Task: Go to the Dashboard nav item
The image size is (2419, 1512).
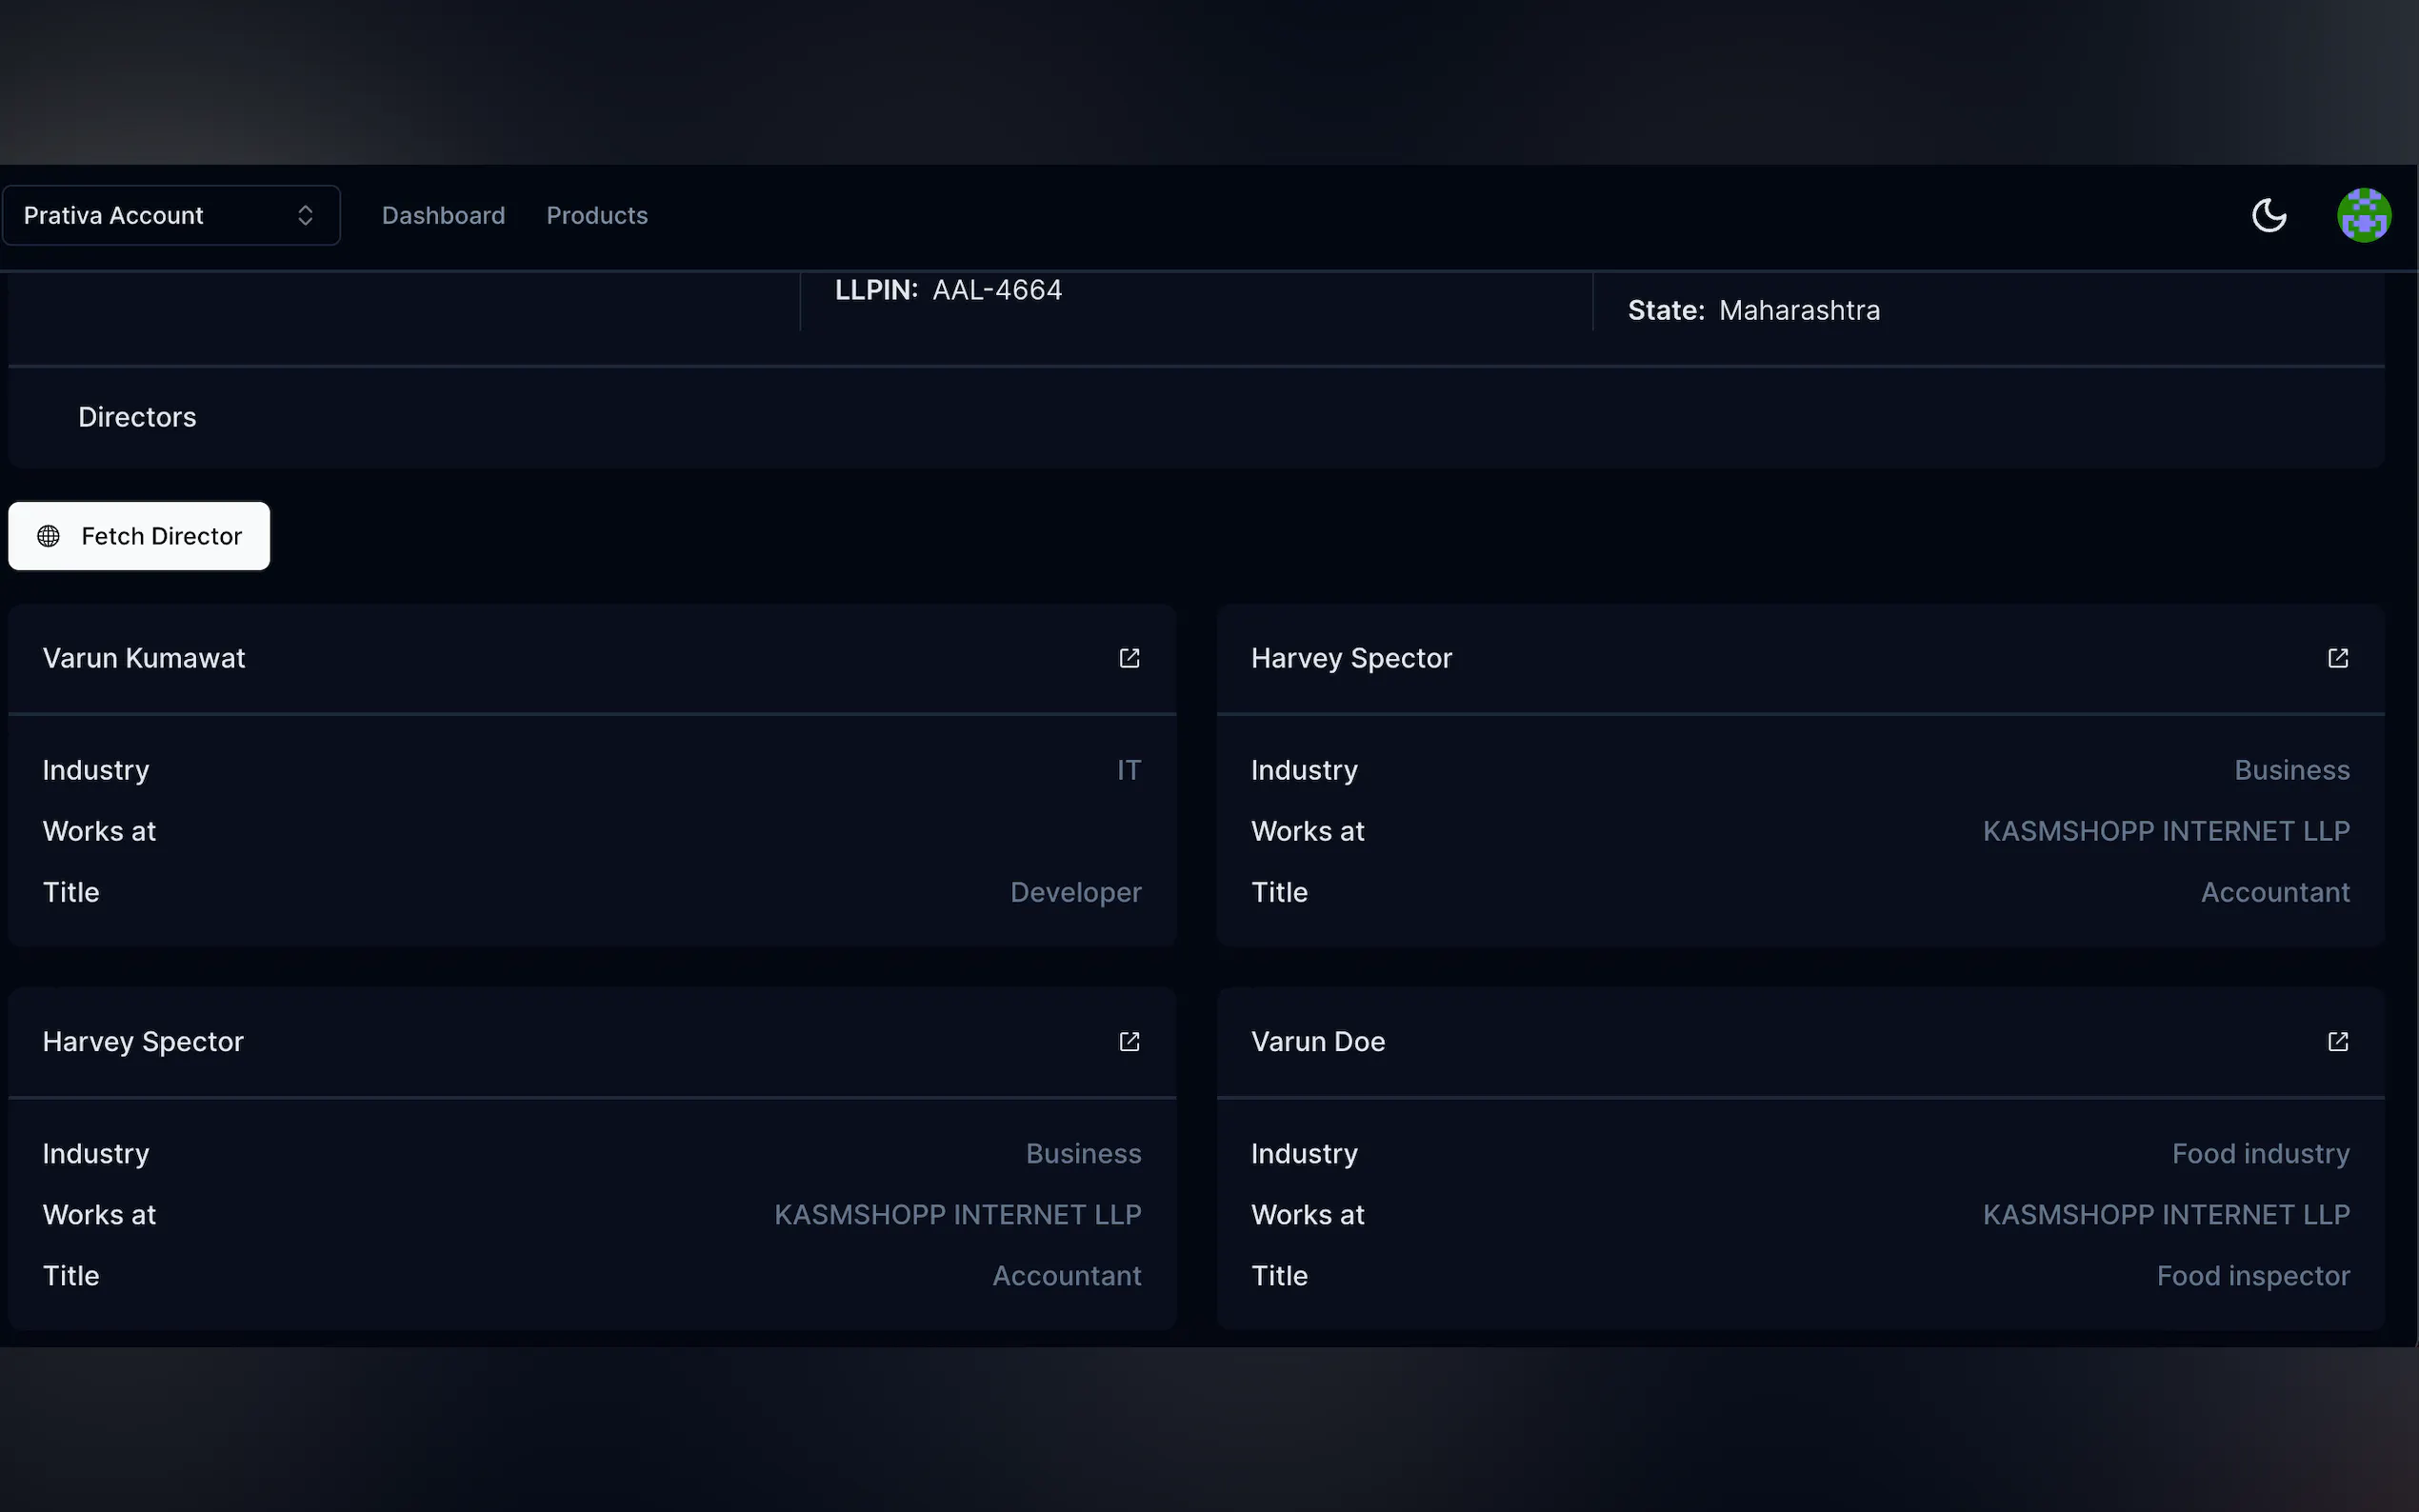Action: click(x=443, y=215)
